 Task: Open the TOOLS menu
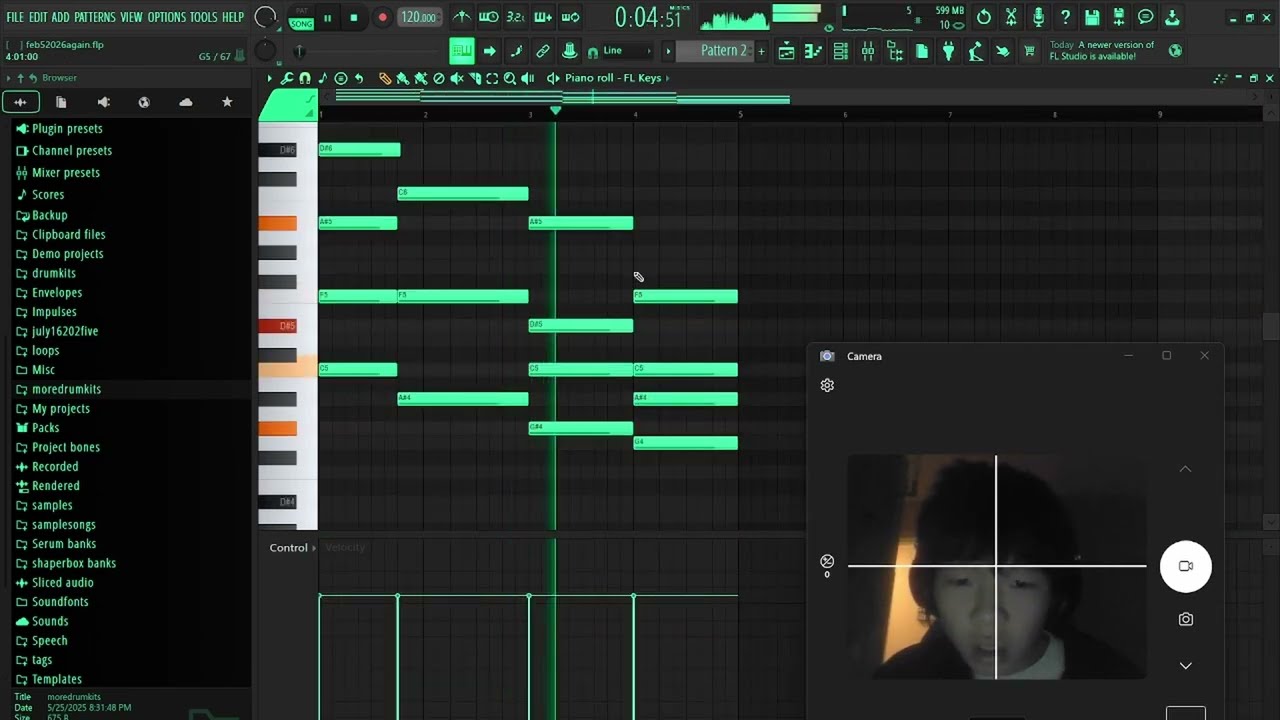point(203,17)
